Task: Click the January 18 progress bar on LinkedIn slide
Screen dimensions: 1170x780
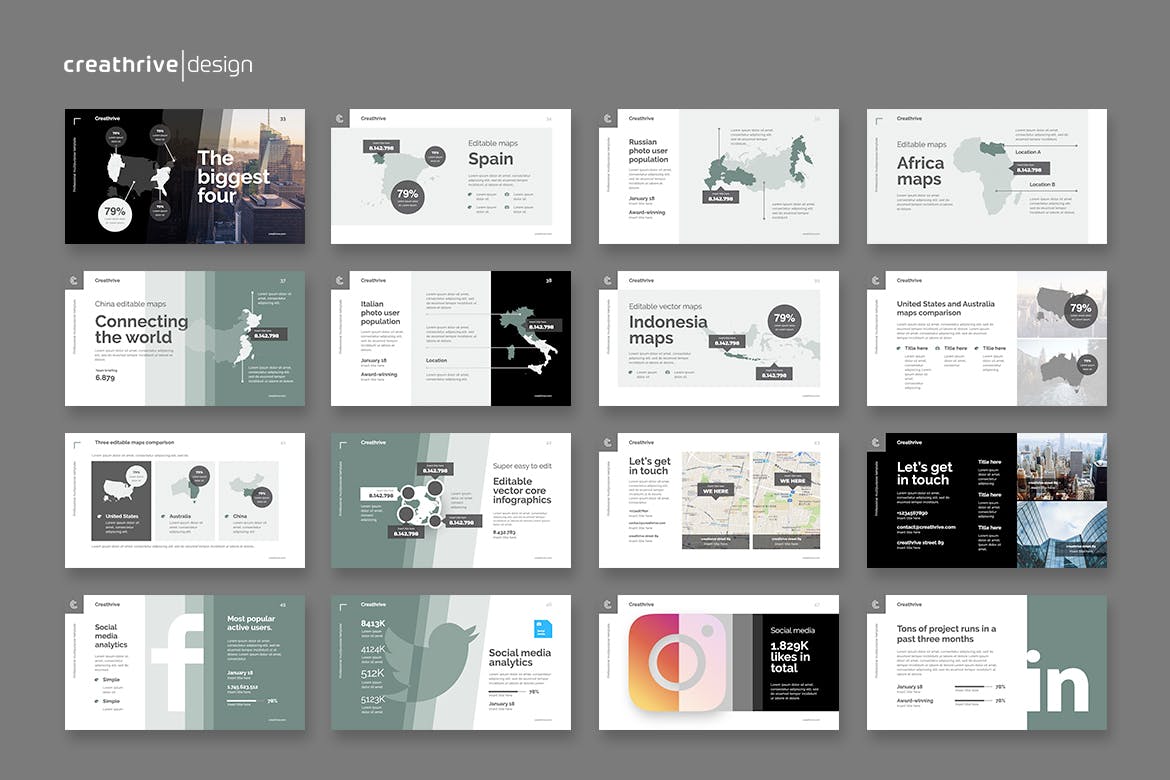Action: 973,688
